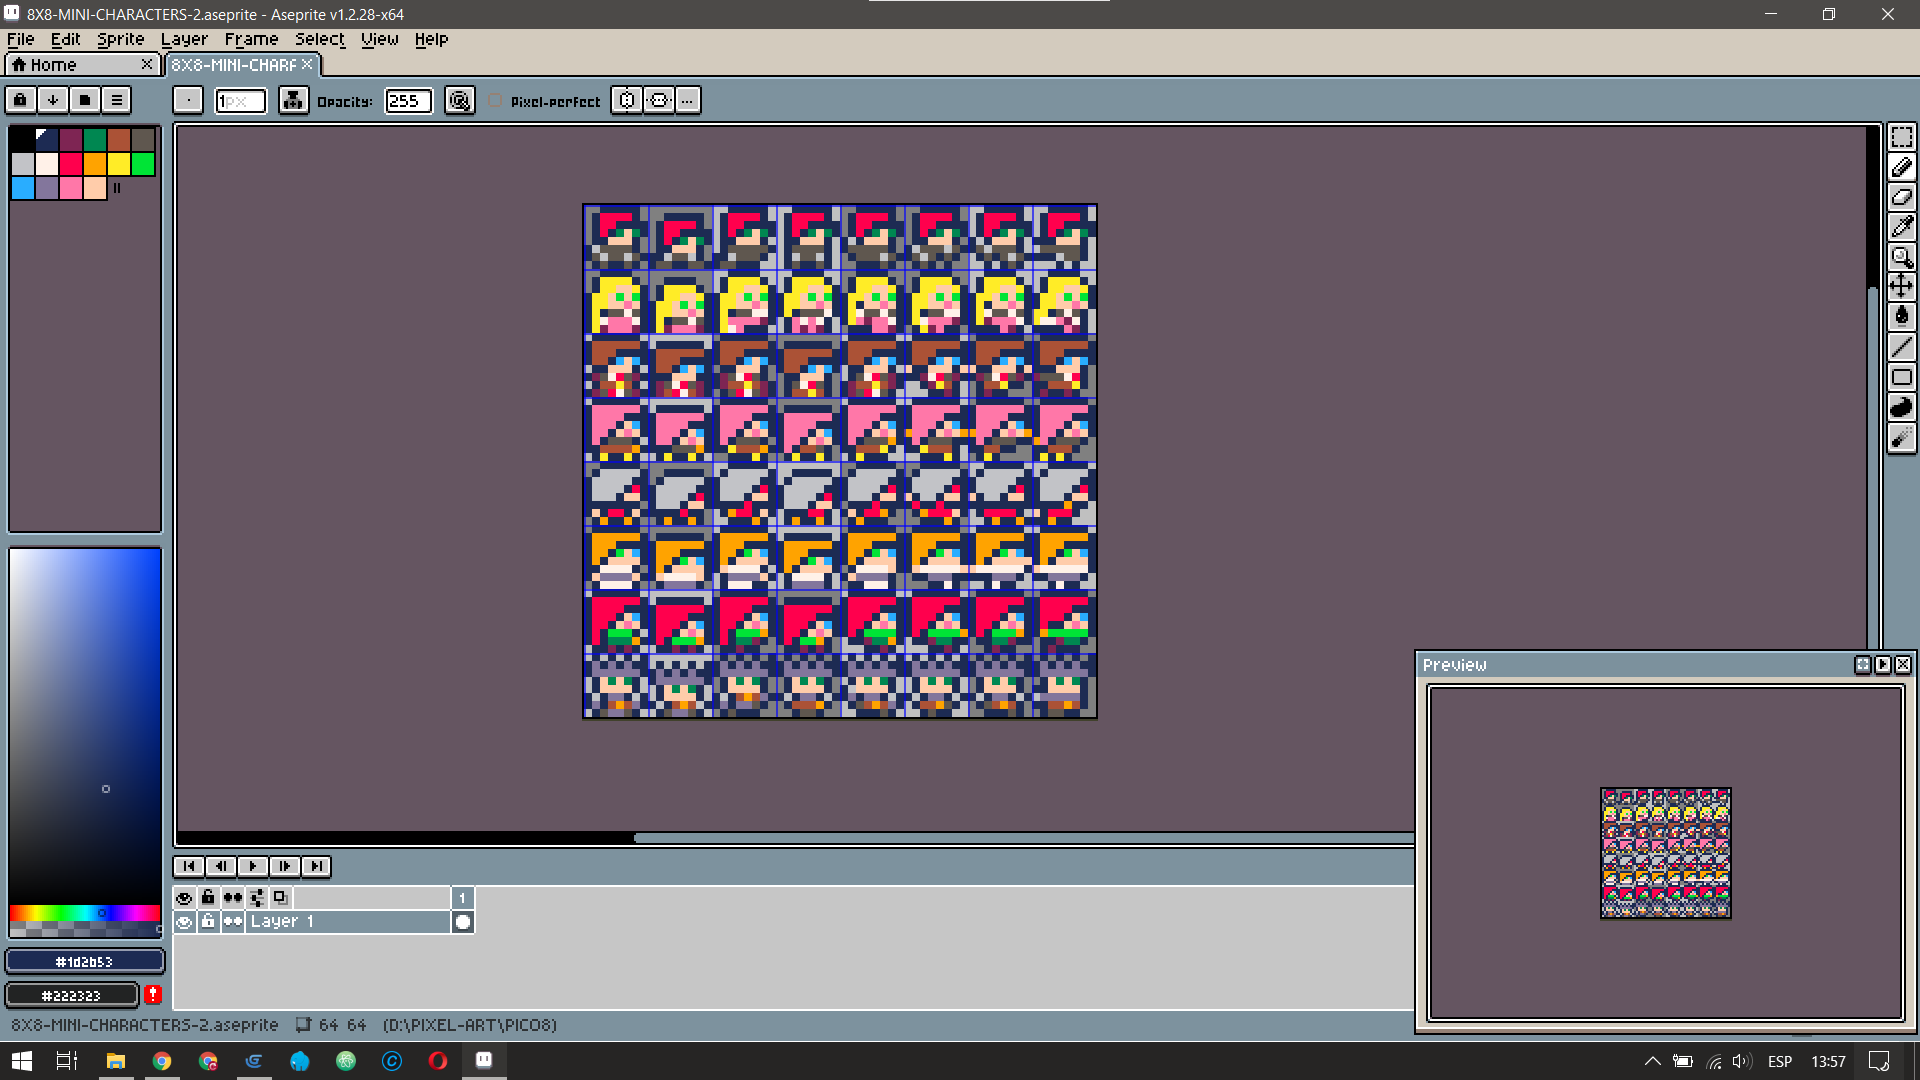The image size is (1920, 1080).
Task: Open the Sprite menu
Action: [120, 39]
